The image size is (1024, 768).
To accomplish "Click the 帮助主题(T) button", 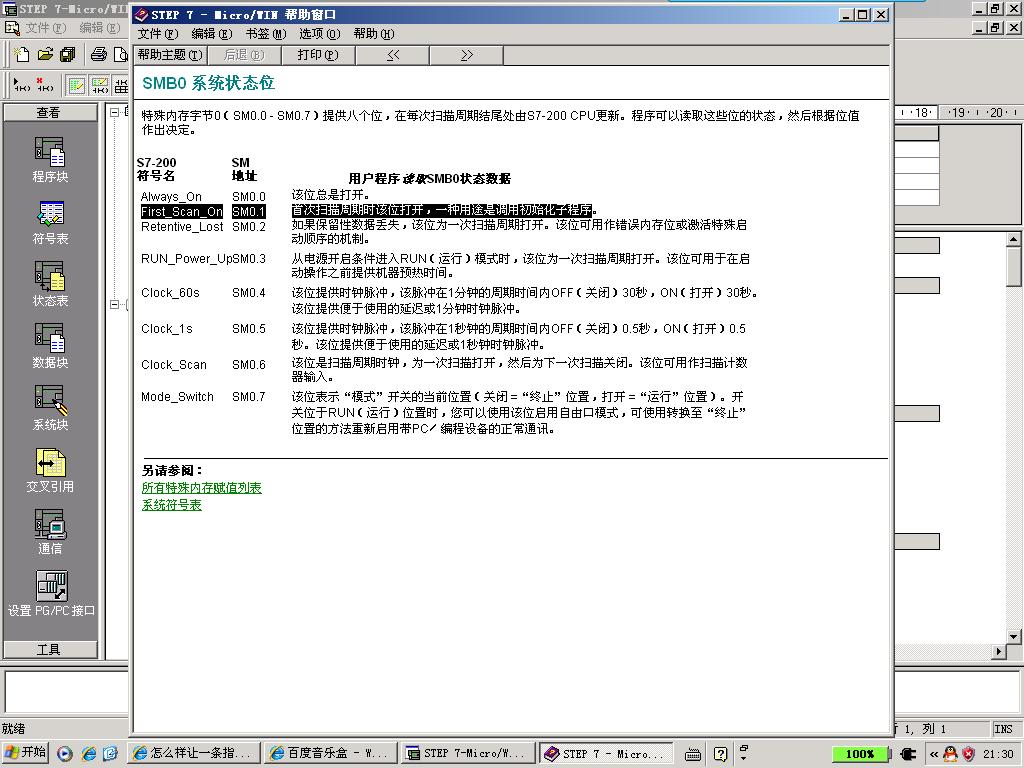I will click(169, 55).
